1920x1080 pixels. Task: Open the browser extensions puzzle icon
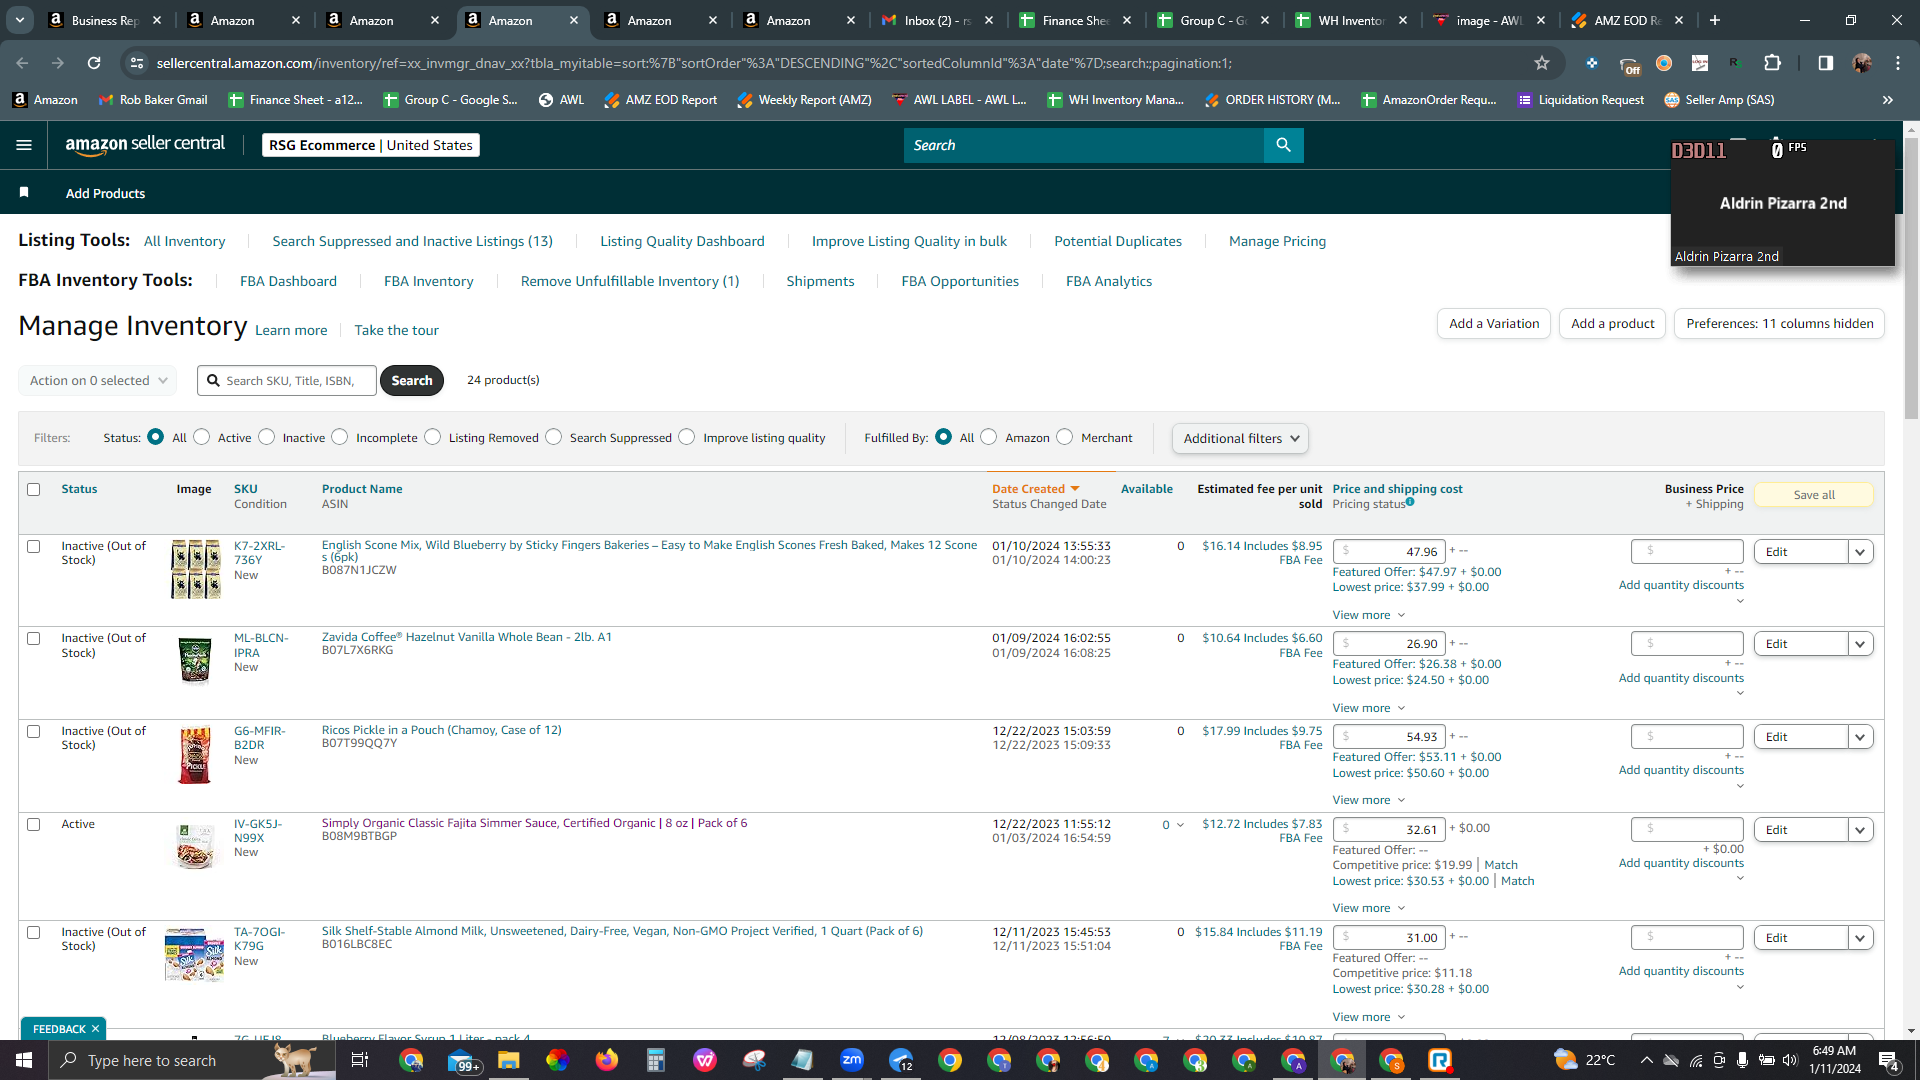1772,63
